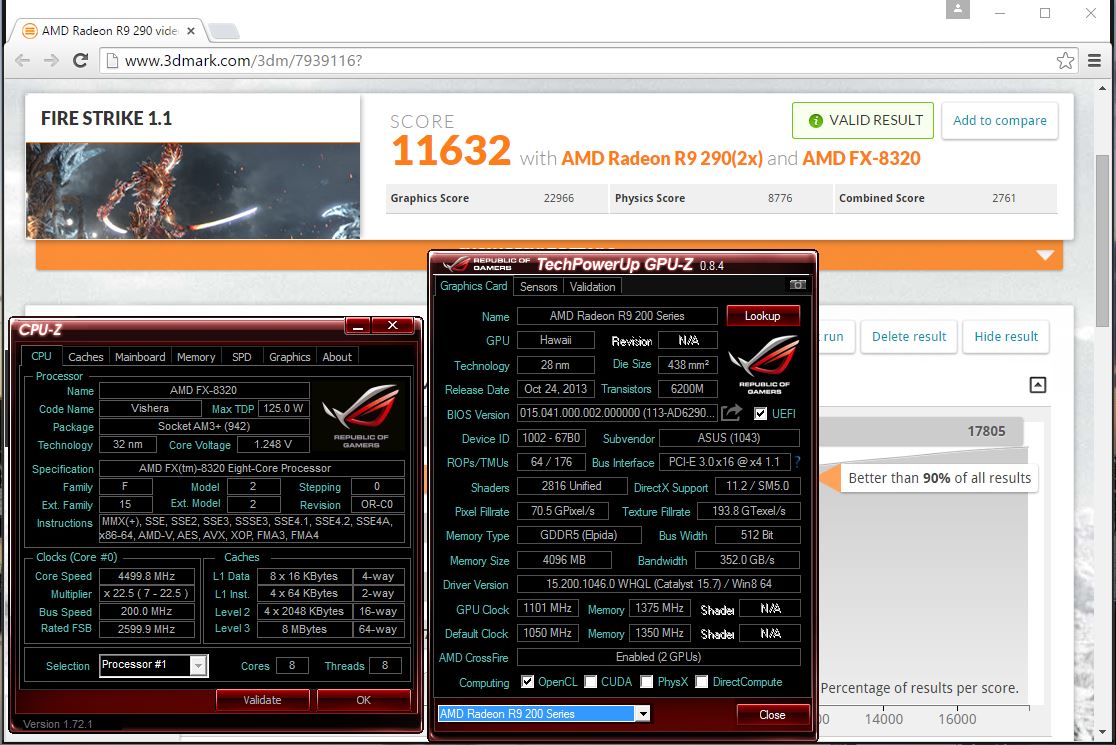Click the FIRE STRIKE 1.1 heading
The width and height of the screenshot is (1116, 745).
click(107, 118)
